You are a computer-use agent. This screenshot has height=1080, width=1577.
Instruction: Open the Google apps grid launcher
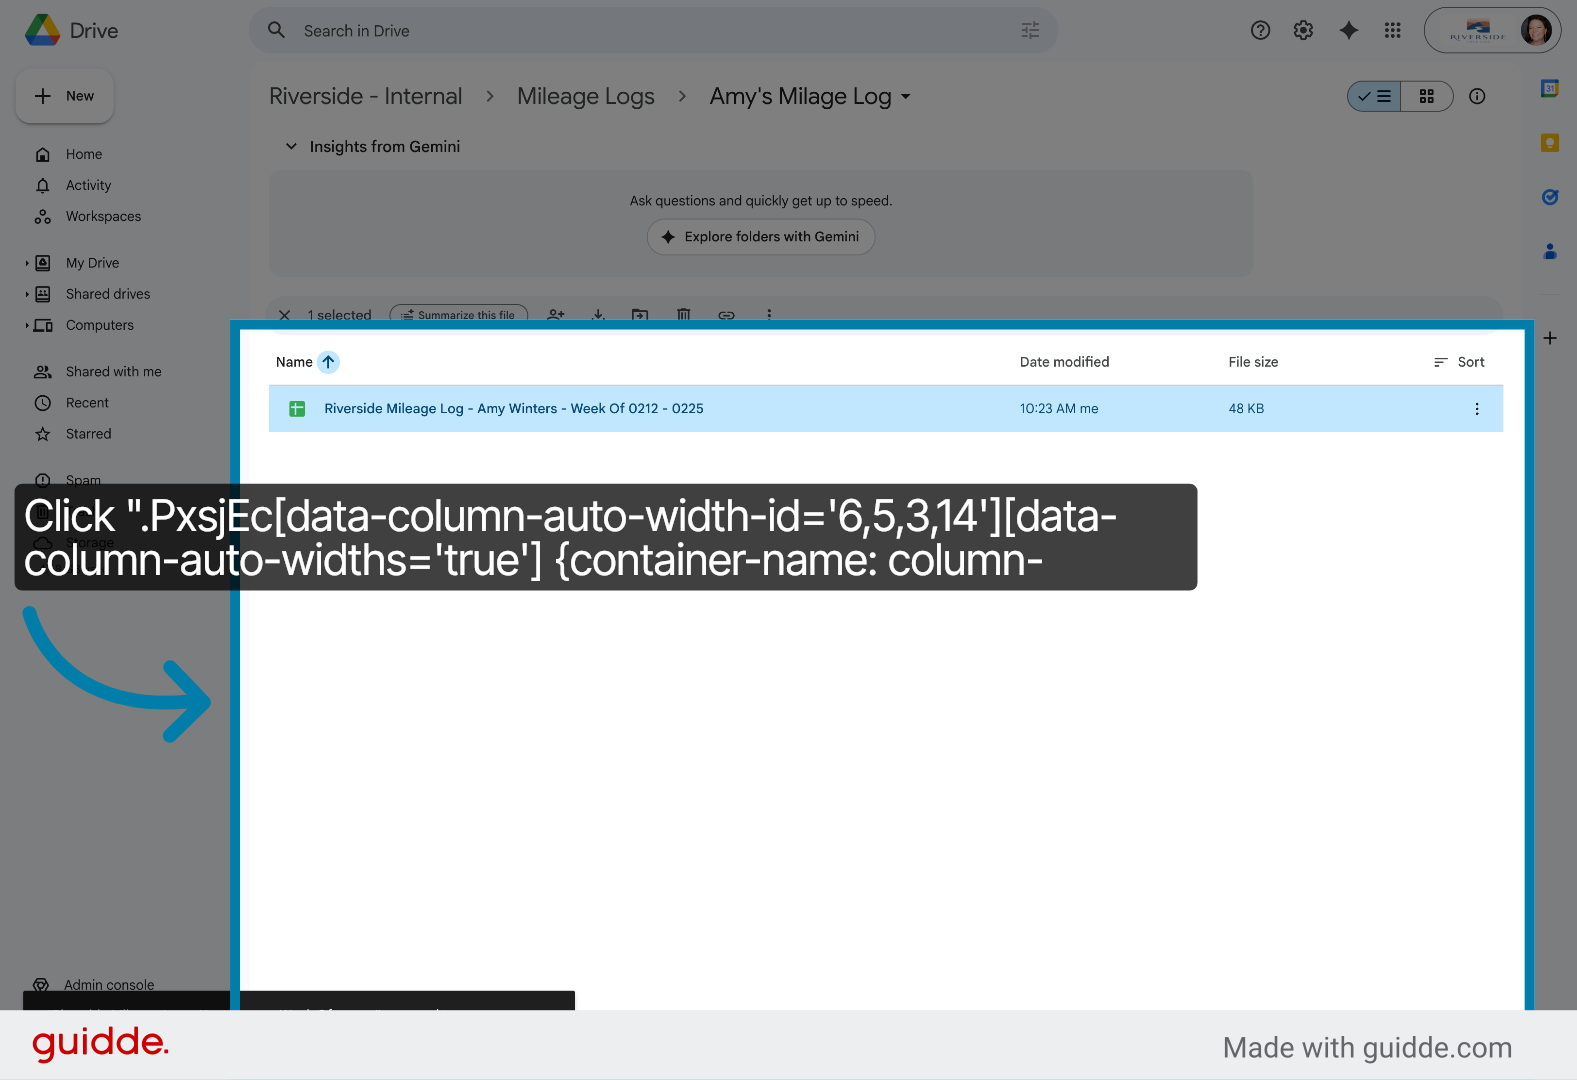click(1392, 30)
